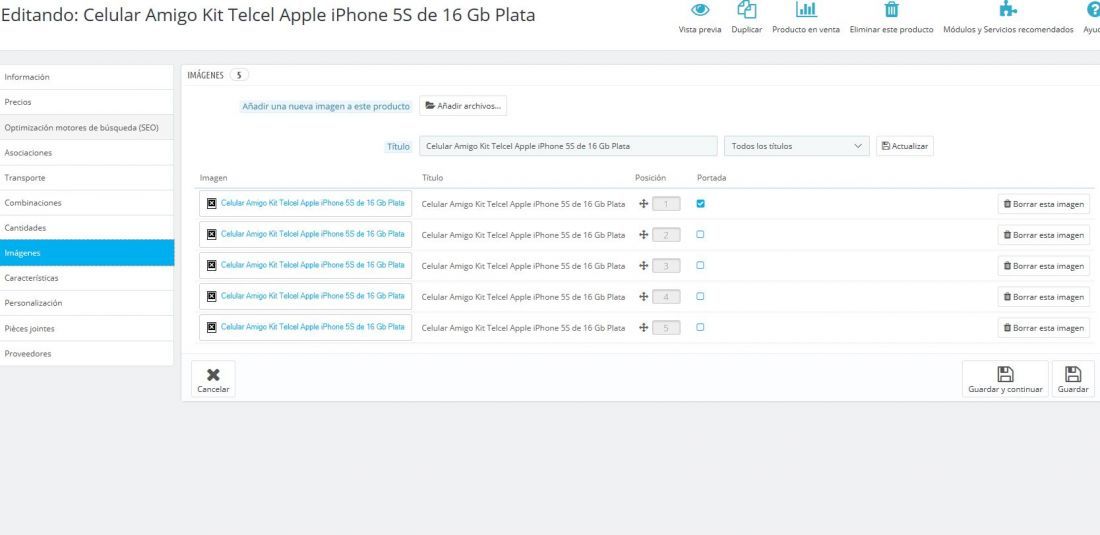Open the Todos los títulos dropdown
1100x535 pixels.
point(796,146)
